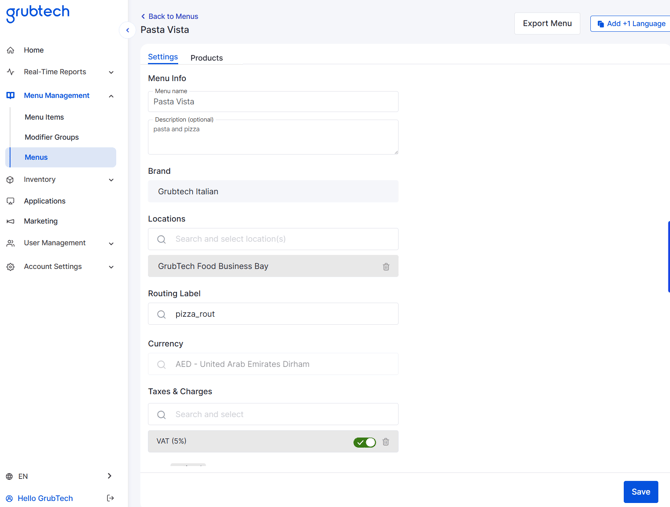Click the copy icon on the Add +1 Language button
Screen dimensions: 670x507
coord(600,24)
